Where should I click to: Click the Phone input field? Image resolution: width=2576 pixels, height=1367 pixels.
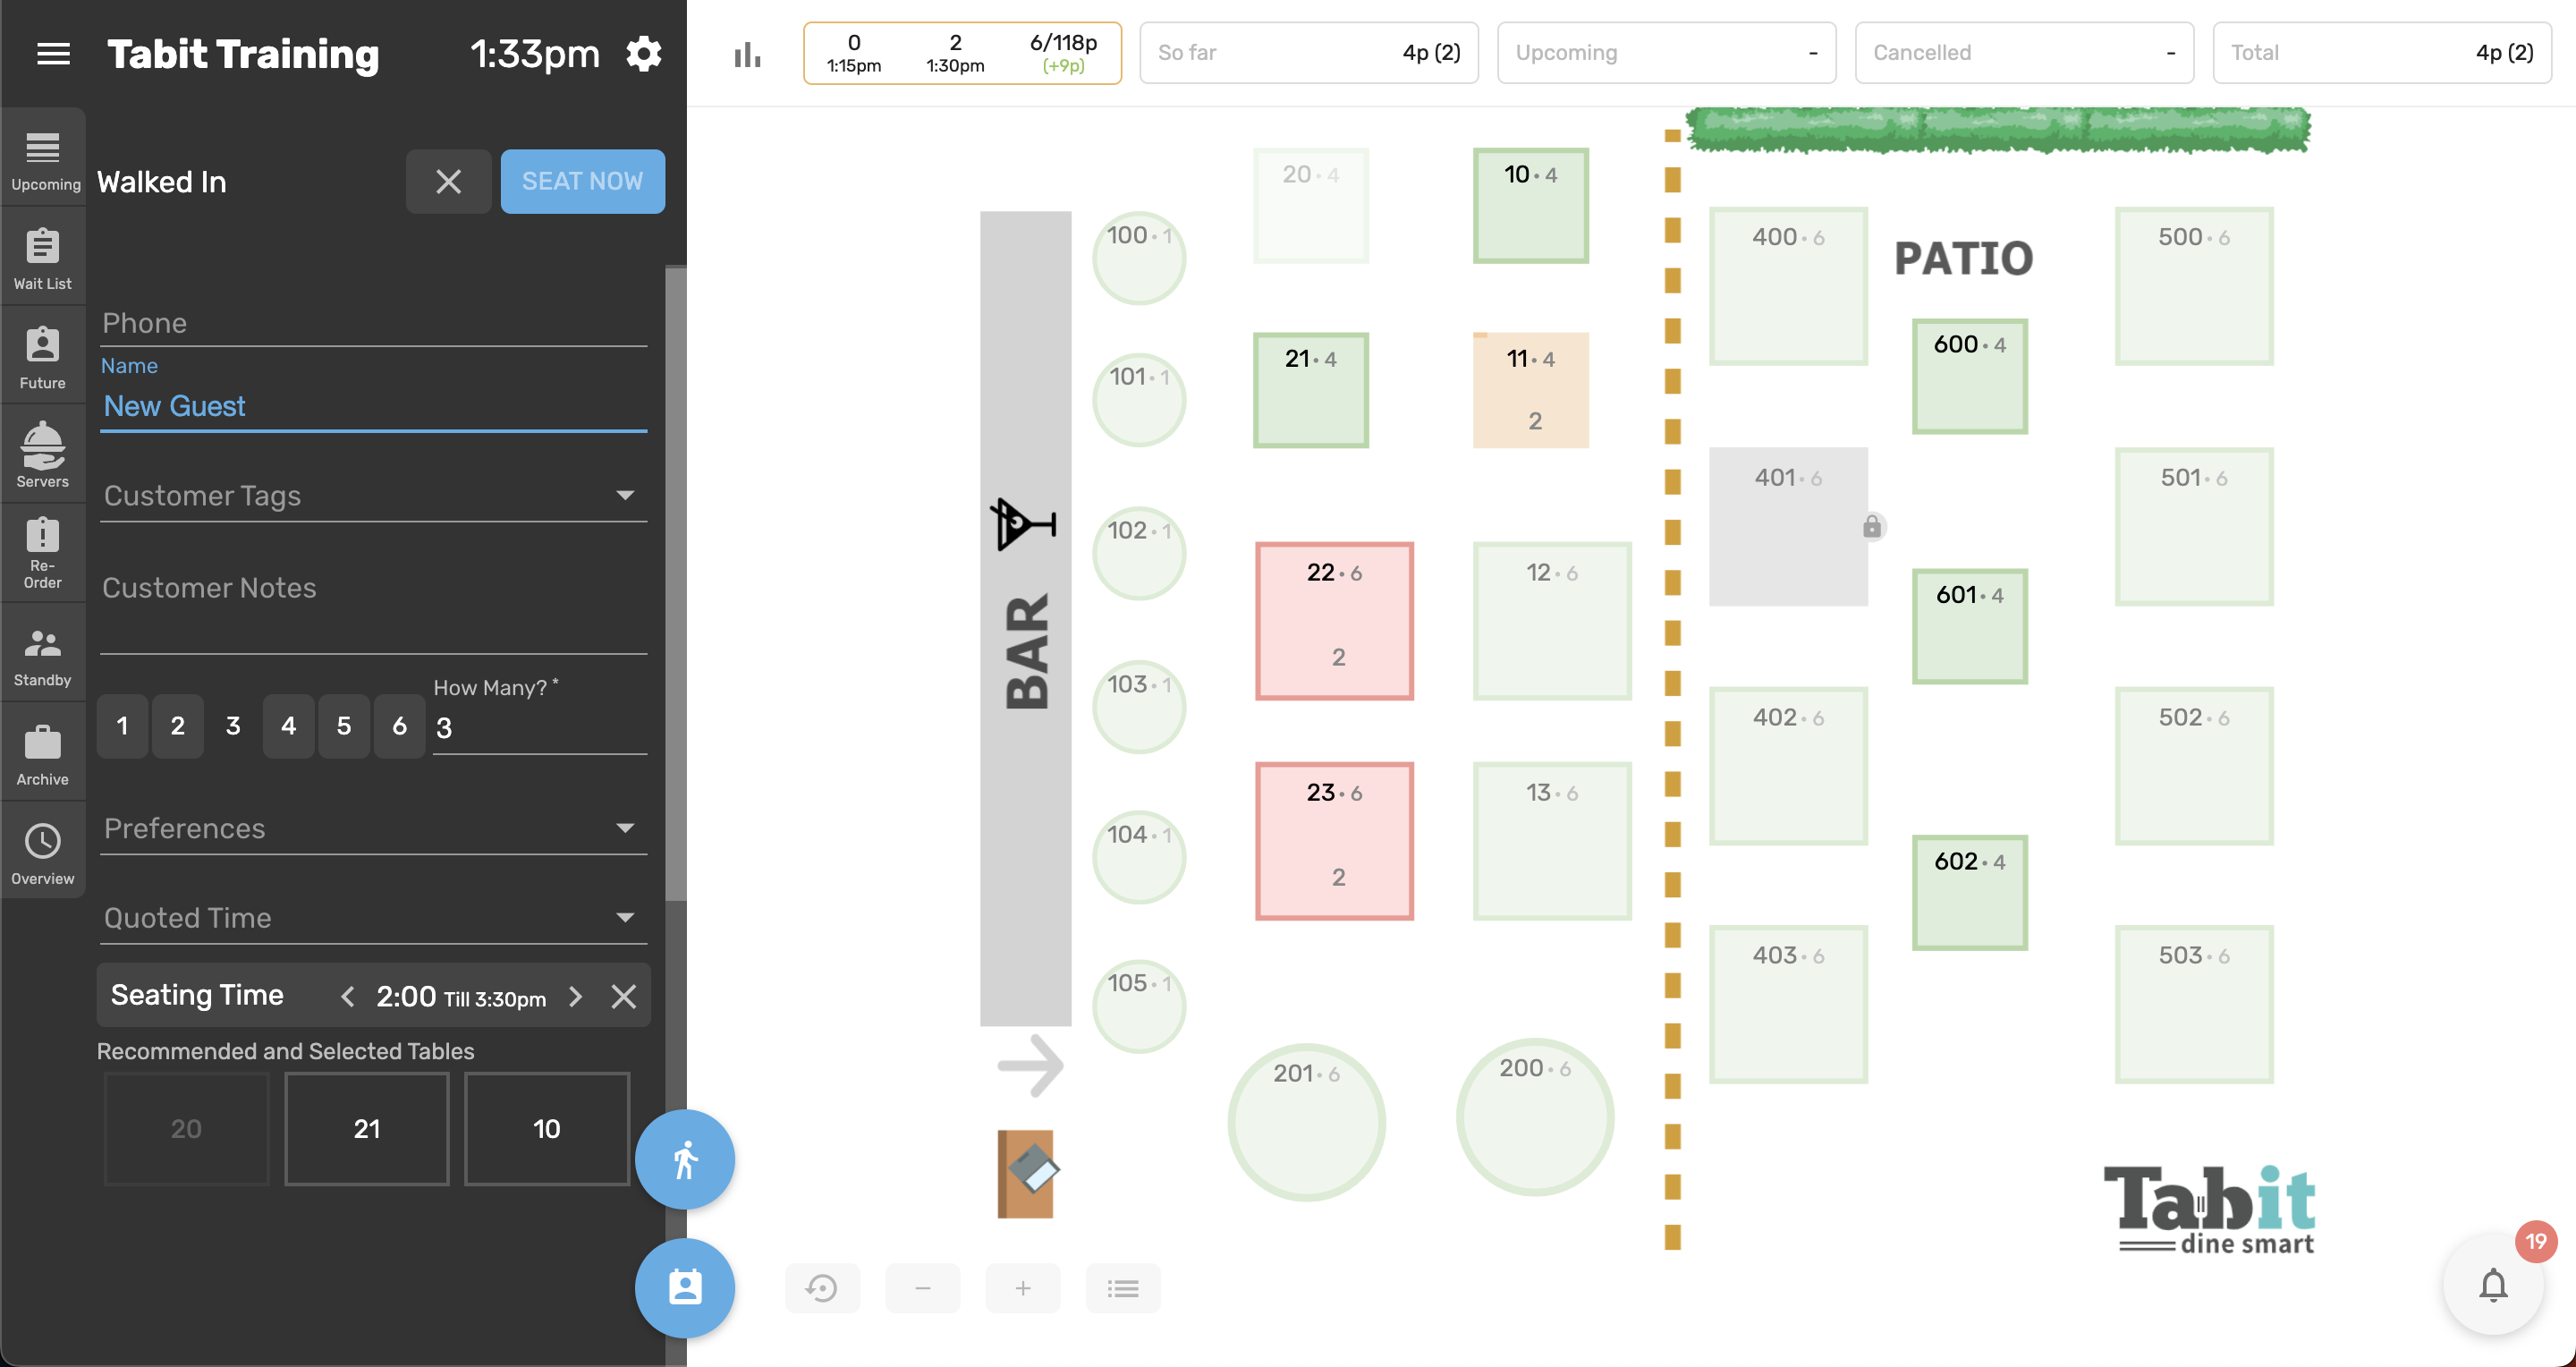pyautogui.click(x=373, y=323)
